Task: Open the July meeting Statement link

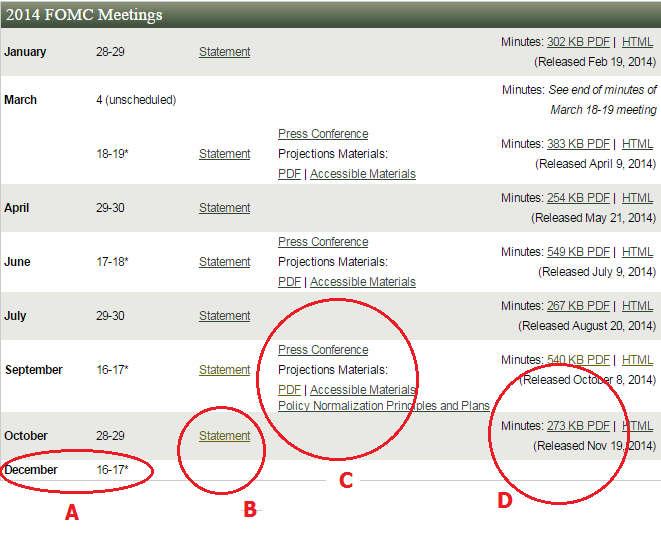Action: coord(225,316)
